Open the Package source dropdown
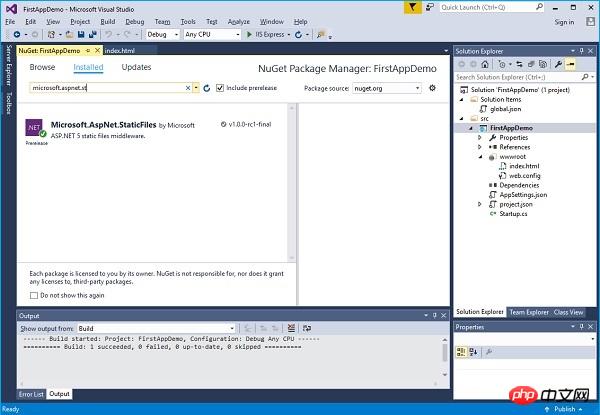 [386, 88]
